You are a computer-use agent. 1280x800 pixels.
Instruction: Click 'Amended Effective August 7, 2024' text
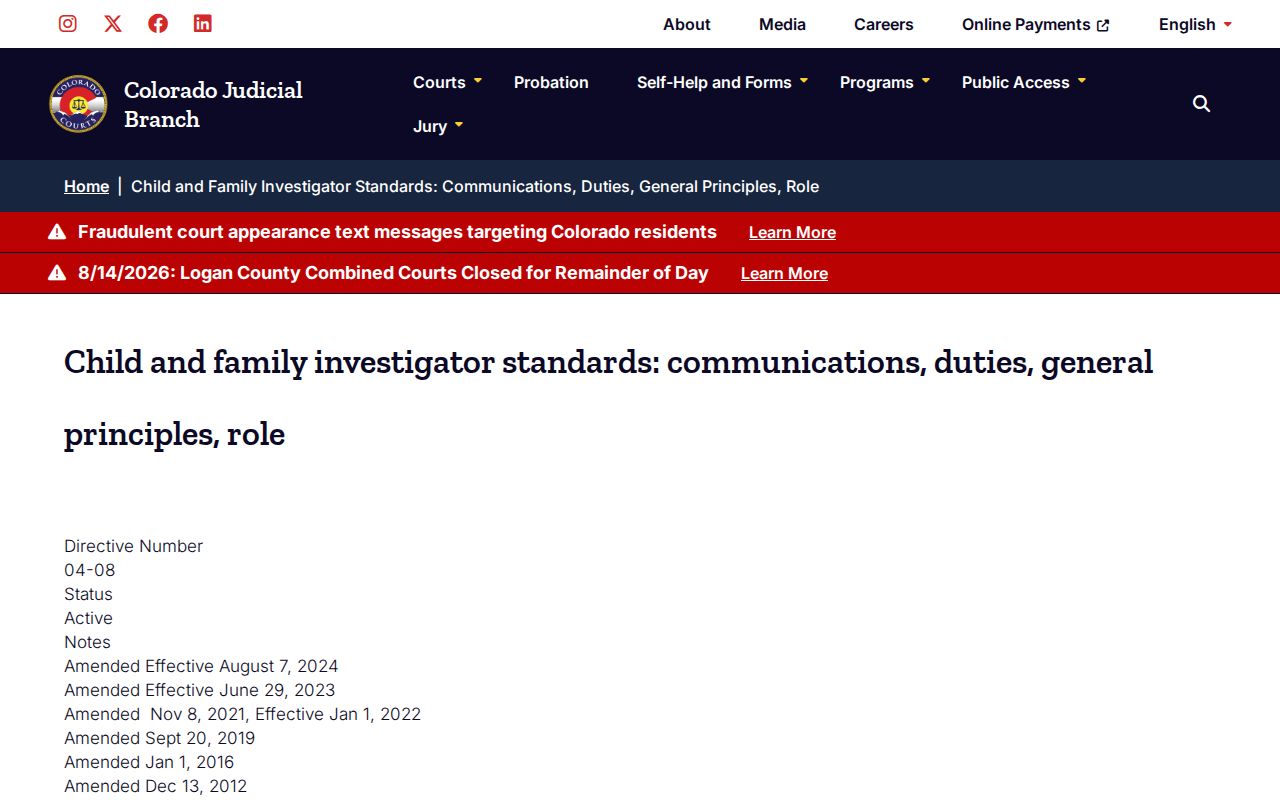[x=201, y=666]
